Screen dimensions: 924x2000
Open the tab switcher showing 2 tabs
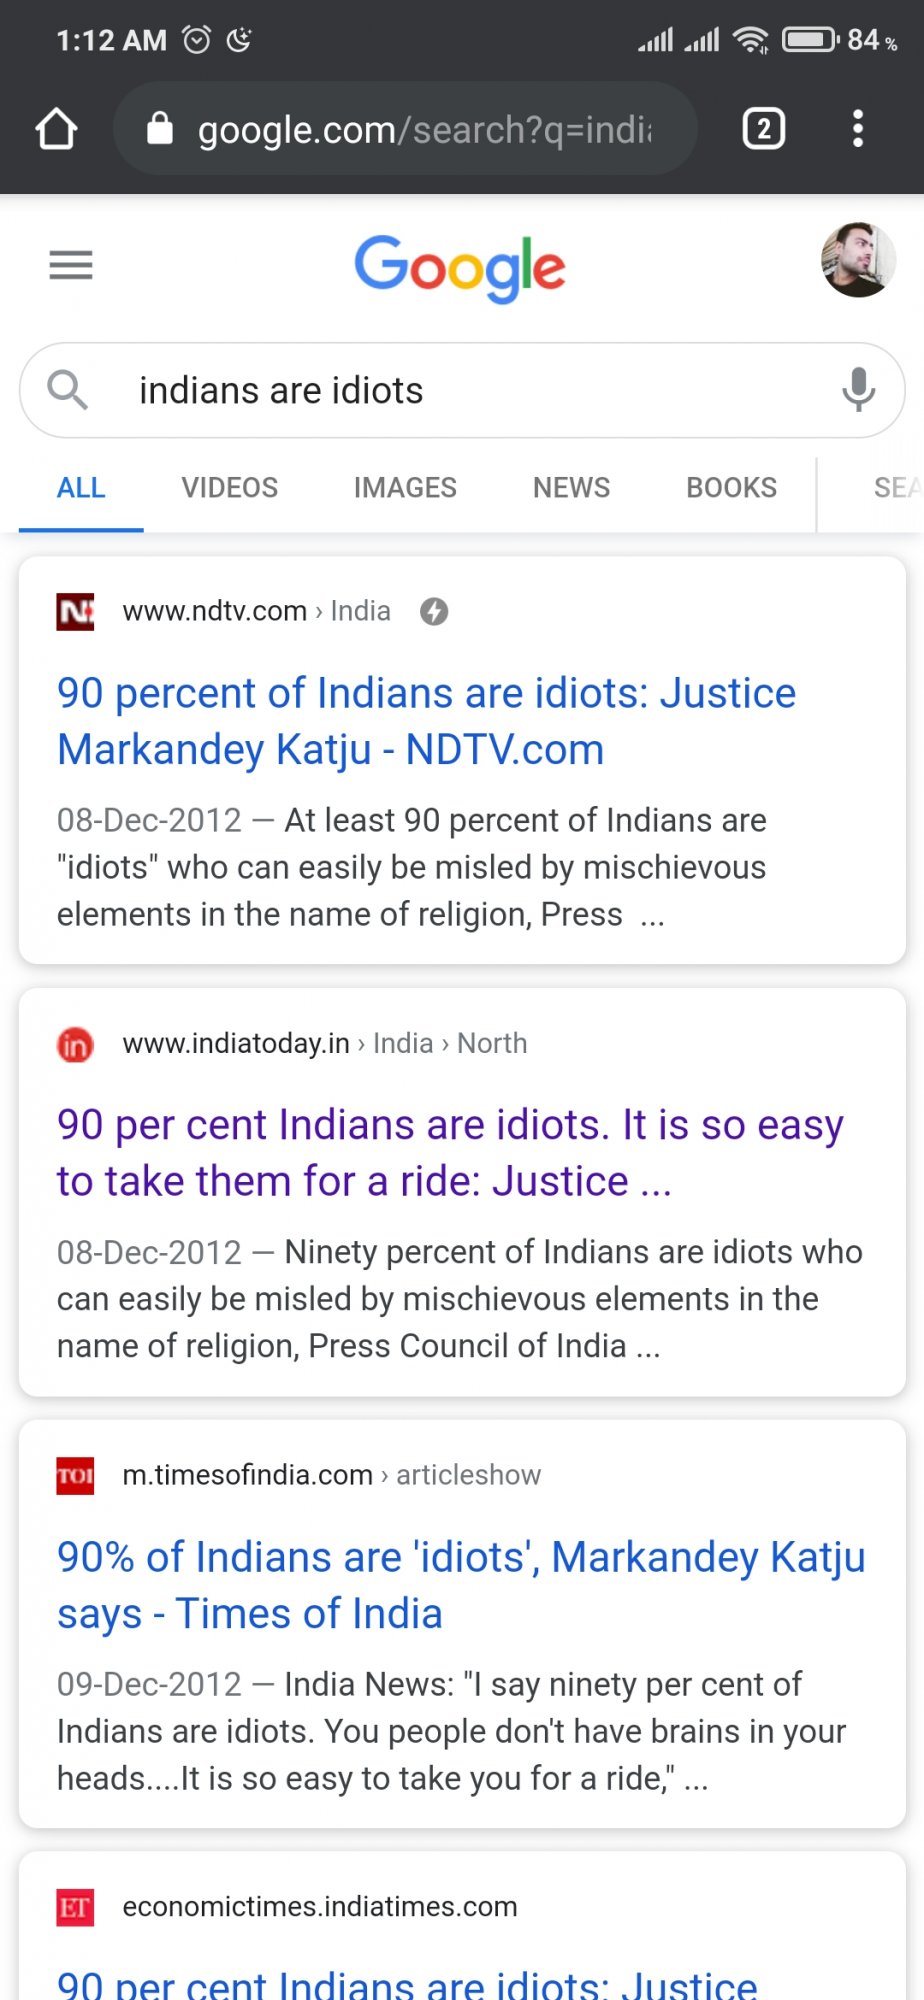[x=764, y=129]
